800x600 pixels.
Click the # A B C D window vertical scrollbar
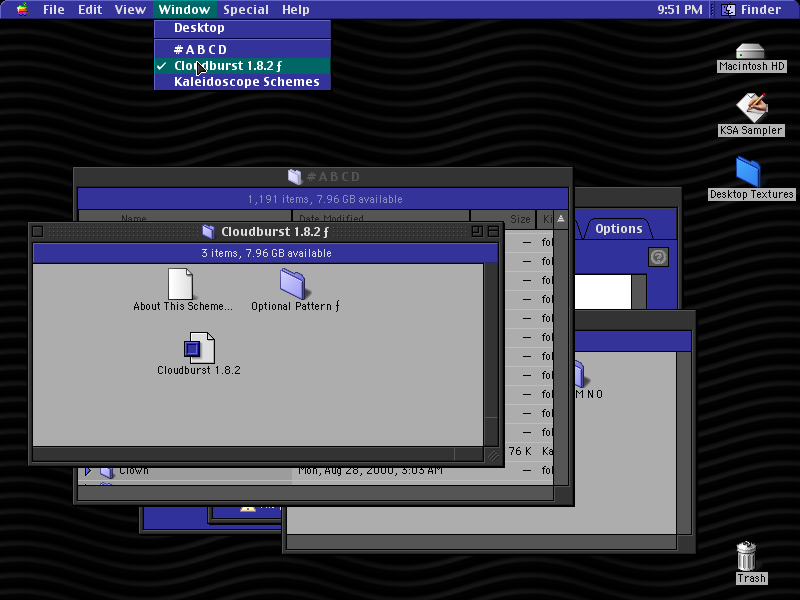tap(561, 357)
